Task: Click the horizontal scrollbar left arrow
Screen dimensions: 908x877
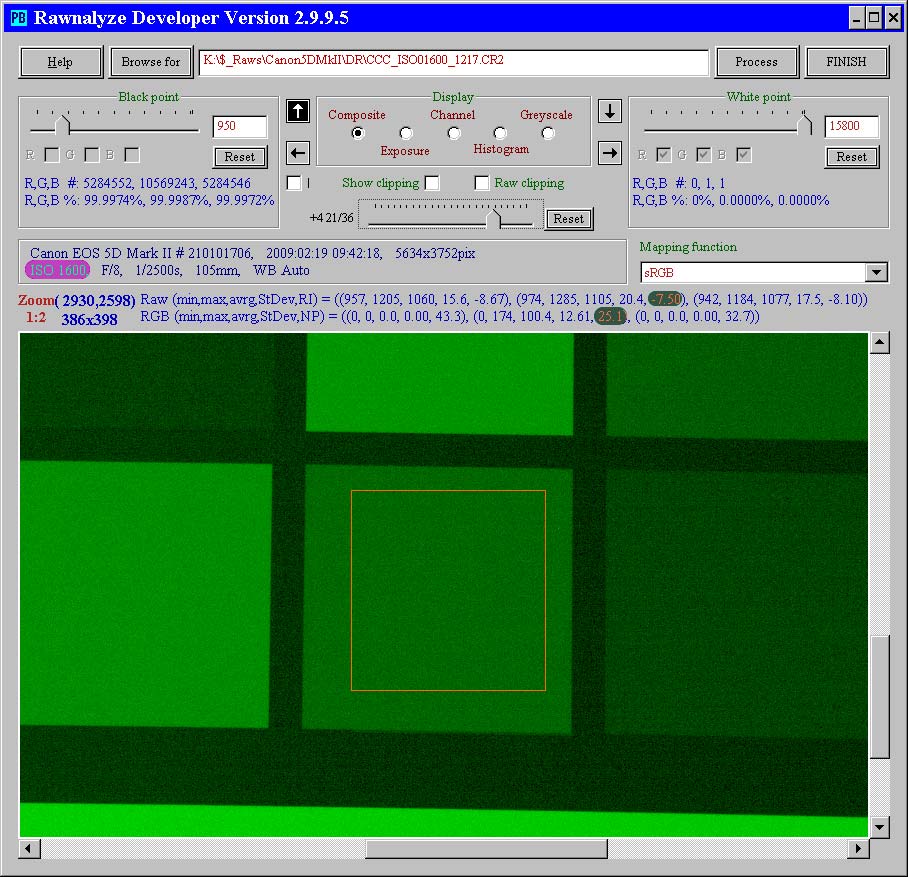Action: [30, 848]
